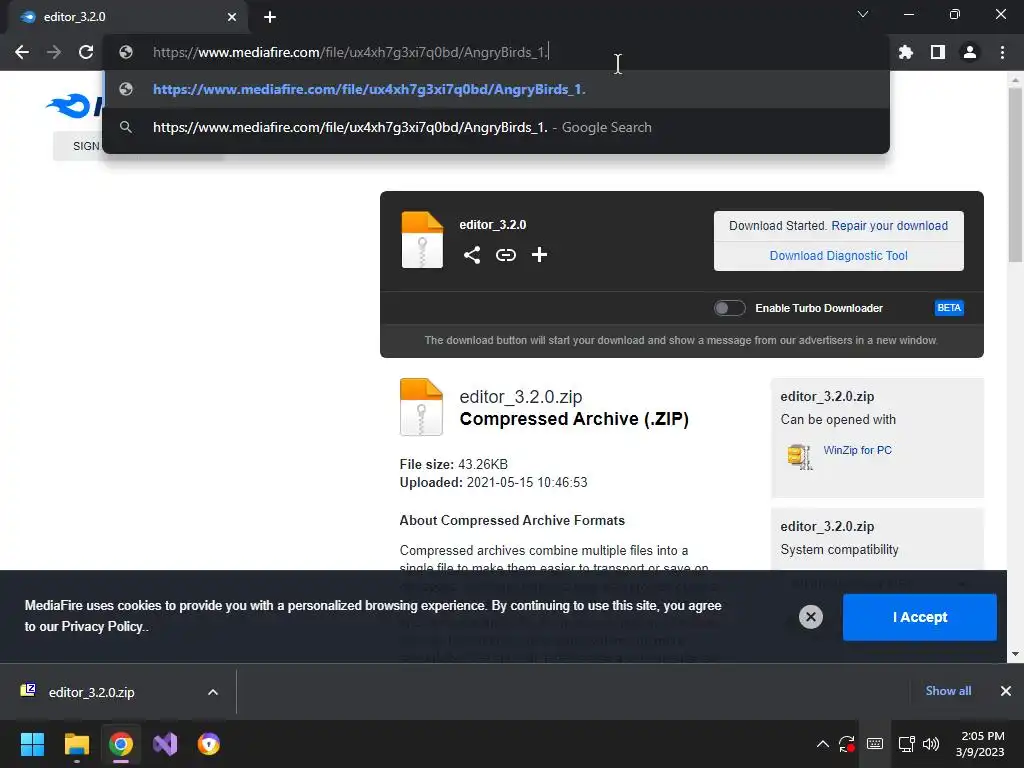Viewport: 1024px width, 768px height.
Task: Click the Uploaded 2021-05-15 10:46:53 text
Action: (x=494, y=483)
